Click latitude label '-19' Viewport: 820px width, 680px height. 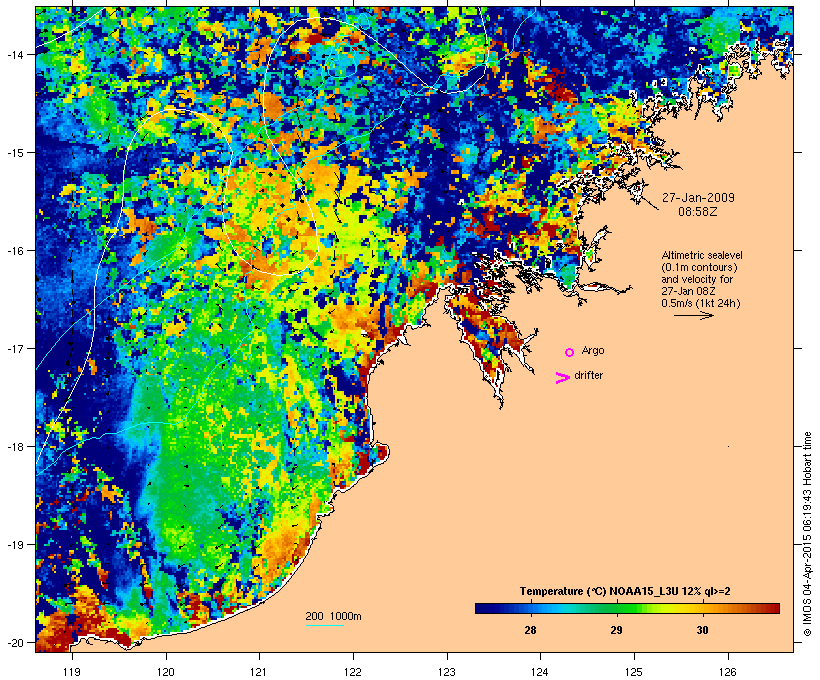click(x=15, y=545)
